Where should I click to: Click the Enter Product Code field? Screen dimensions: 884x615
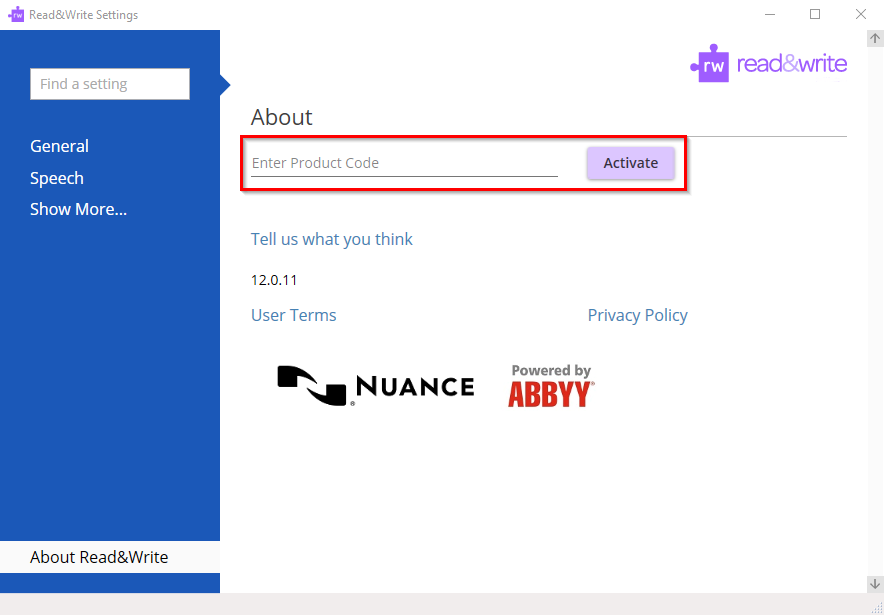404,163
